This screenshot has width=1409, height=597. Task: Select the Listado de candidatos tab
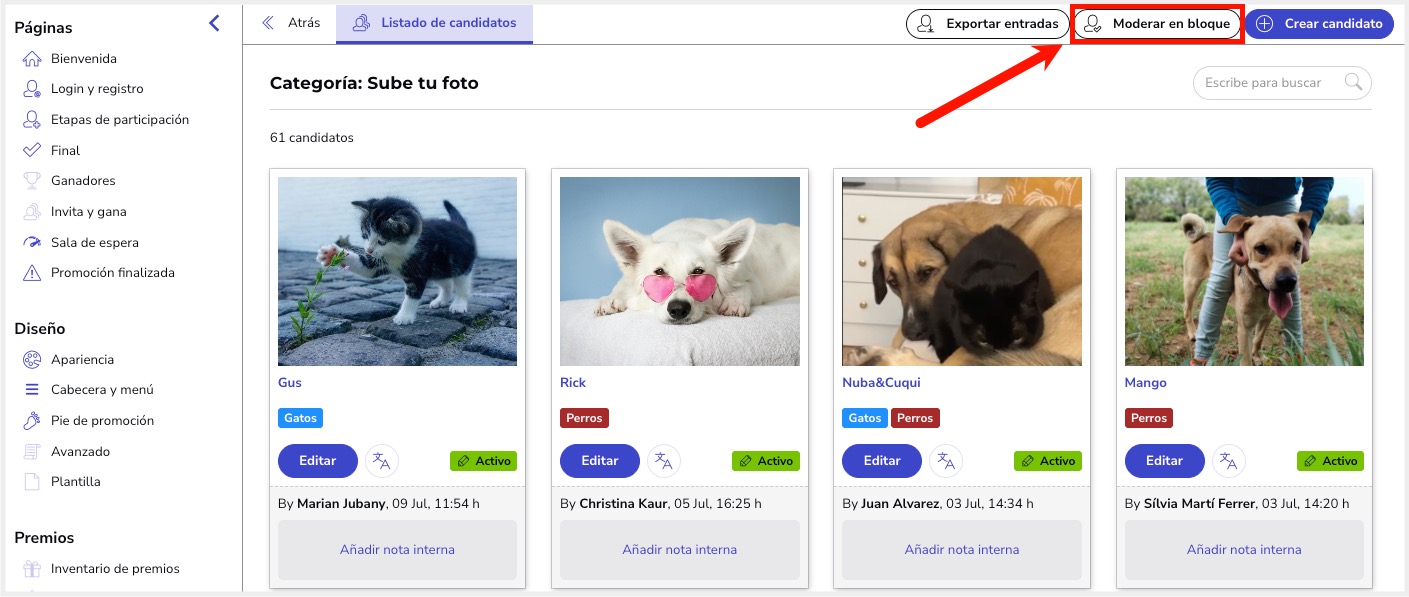[x=434, y=23]
